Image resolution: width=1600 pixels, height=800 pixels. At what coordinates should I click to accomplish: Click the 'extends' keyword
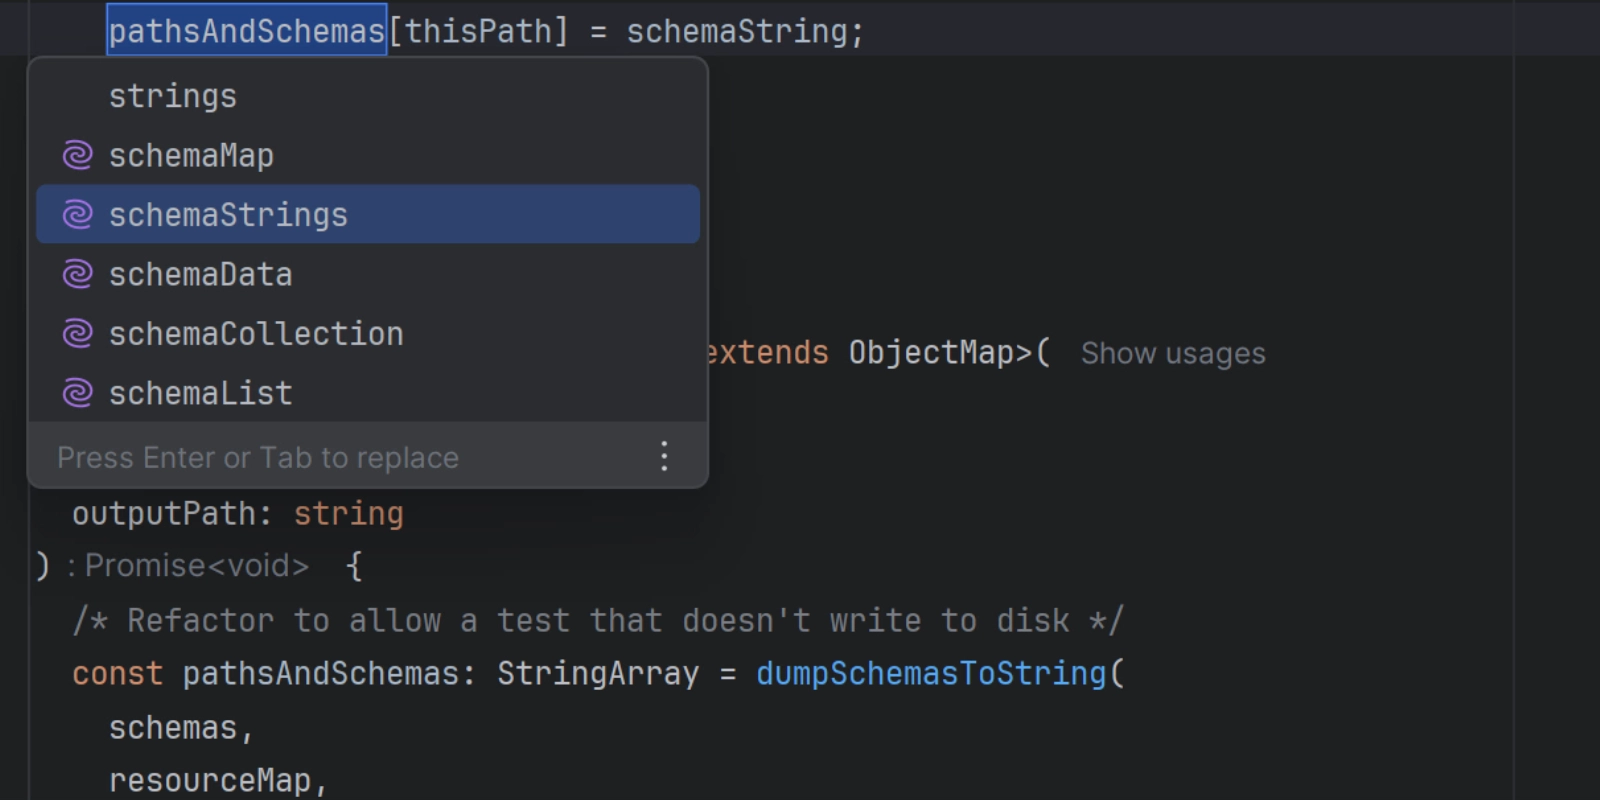766,353
